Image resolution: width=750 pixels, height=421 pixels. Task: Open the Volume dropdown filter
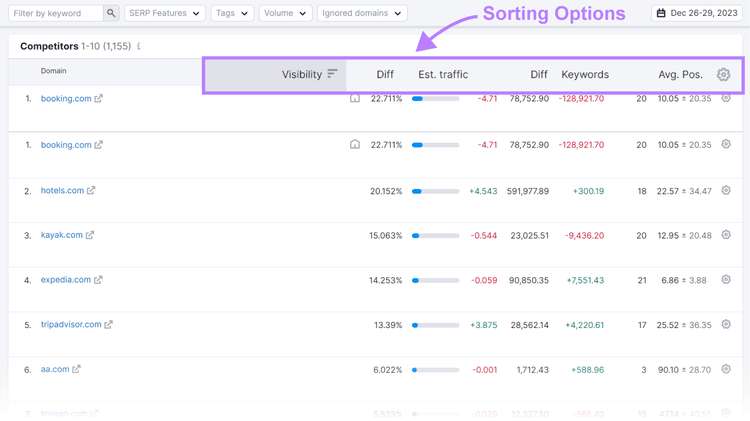click(x=286, y=13)
